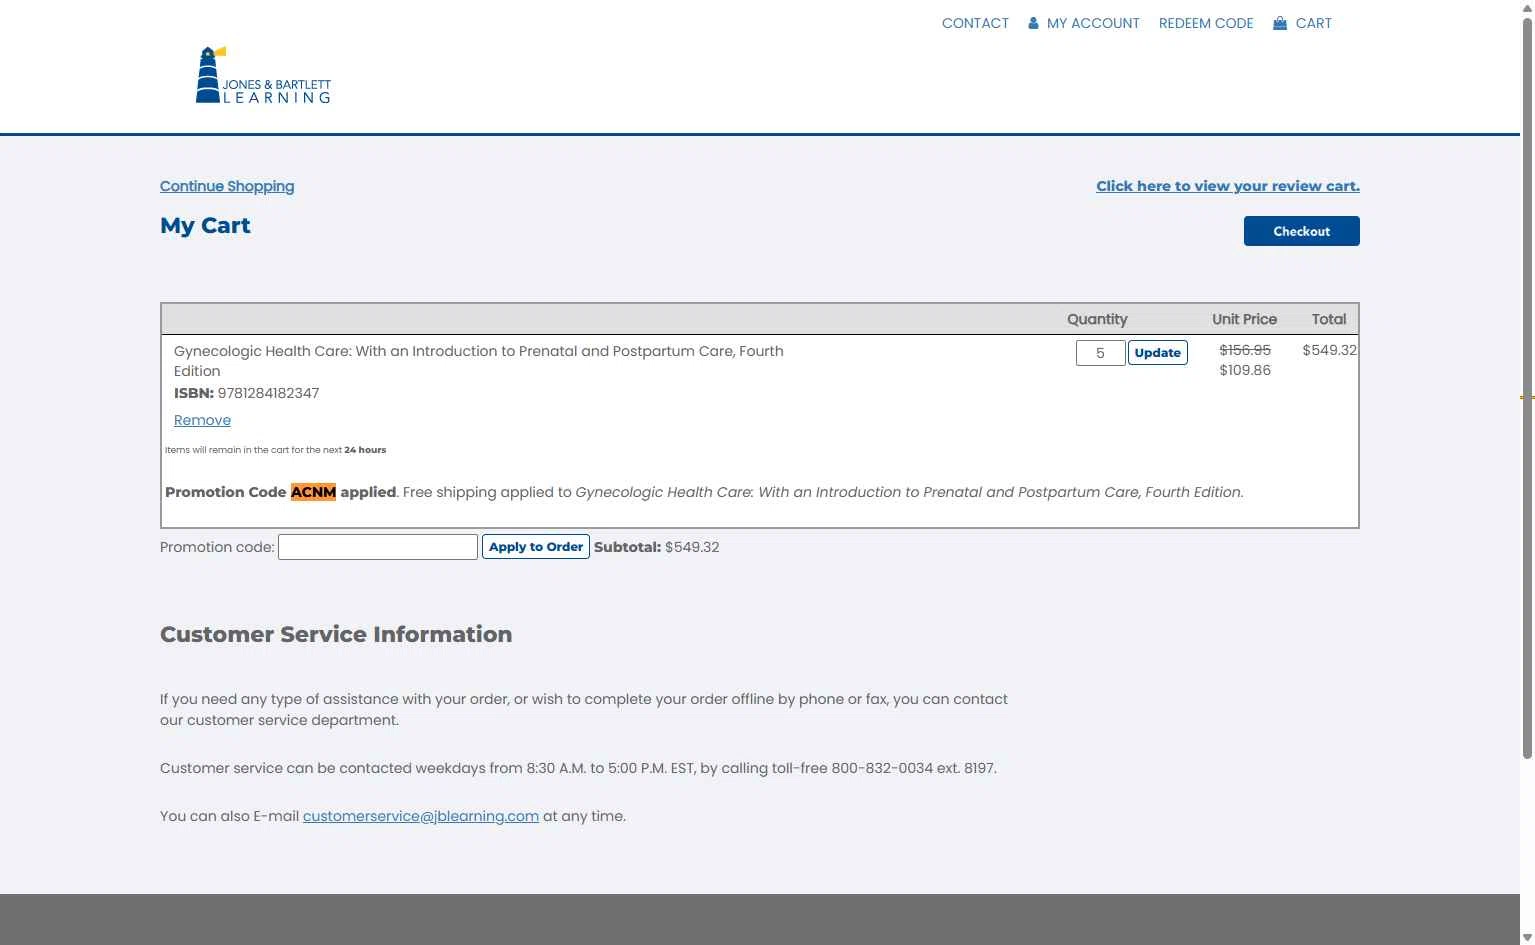The image size is (1535, 945).
Task: Click the row total $549.32
Action: tap(1329, 350)
